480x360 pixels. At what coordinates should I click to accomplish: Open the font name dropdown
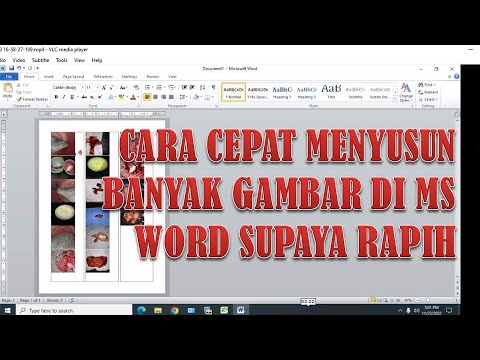pyautogui.click(x=83, y=87)
